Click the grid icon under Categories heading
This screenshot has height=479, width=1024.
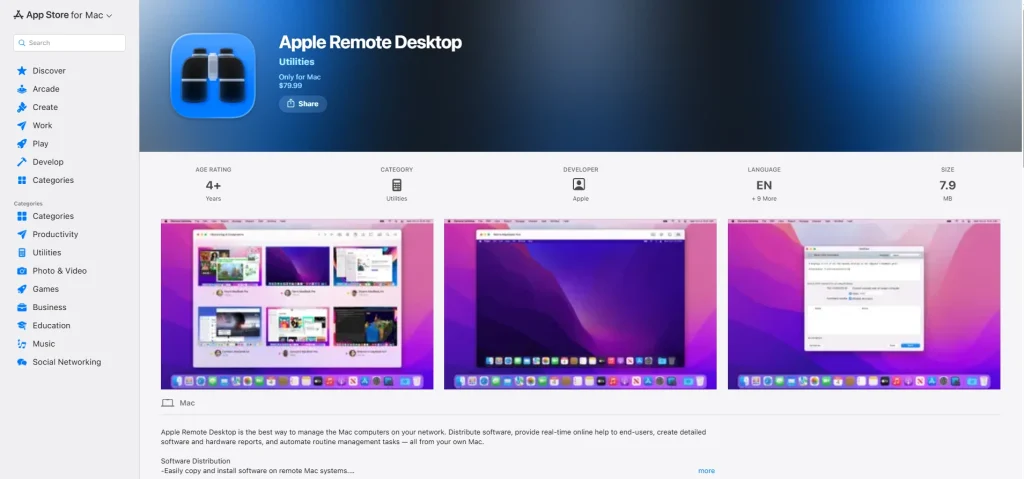22,216
